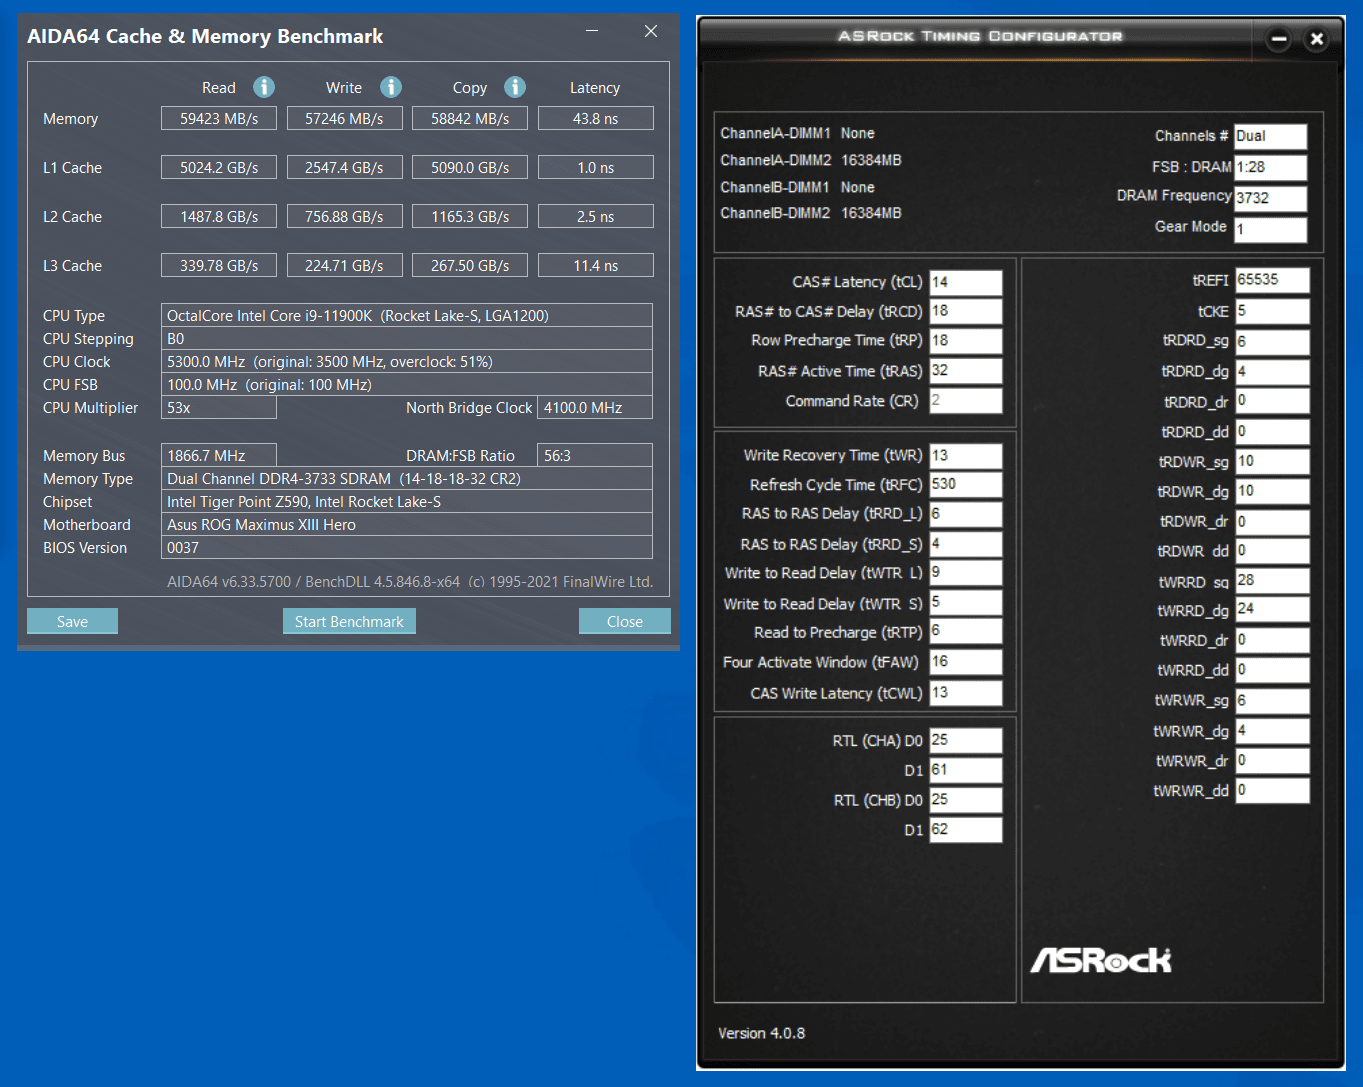This screenshot has height=1087, width=1363.
Task: Click the Refresh Cycle Time (tRFC) field
Action: tap(966, 485)
